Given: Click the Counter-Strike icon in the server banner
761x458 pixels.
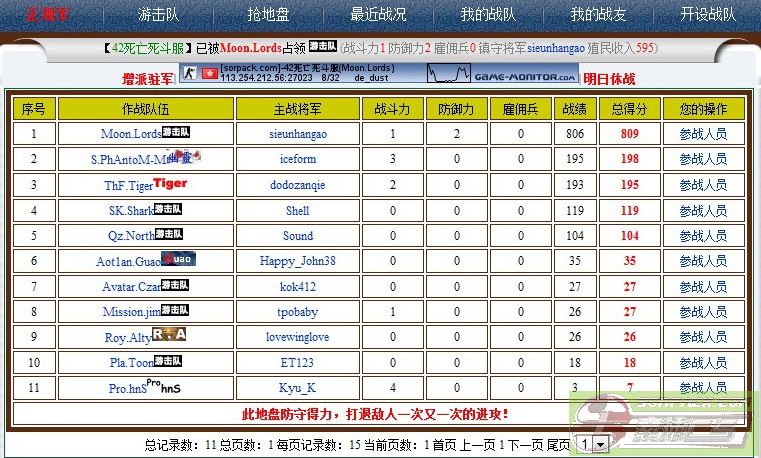Looking at the screenshot, I should coord(185,75).
